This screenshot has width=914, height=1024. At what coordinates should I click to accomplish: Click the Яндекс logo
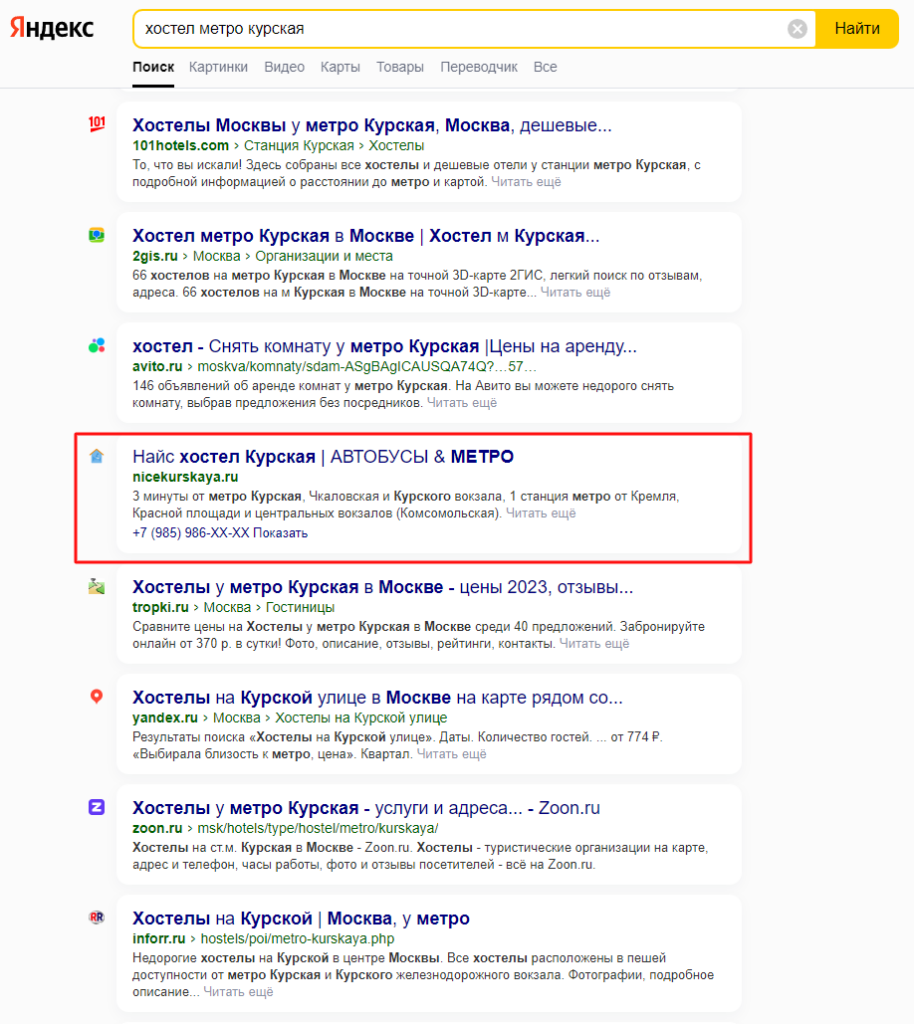click(52, 27)
